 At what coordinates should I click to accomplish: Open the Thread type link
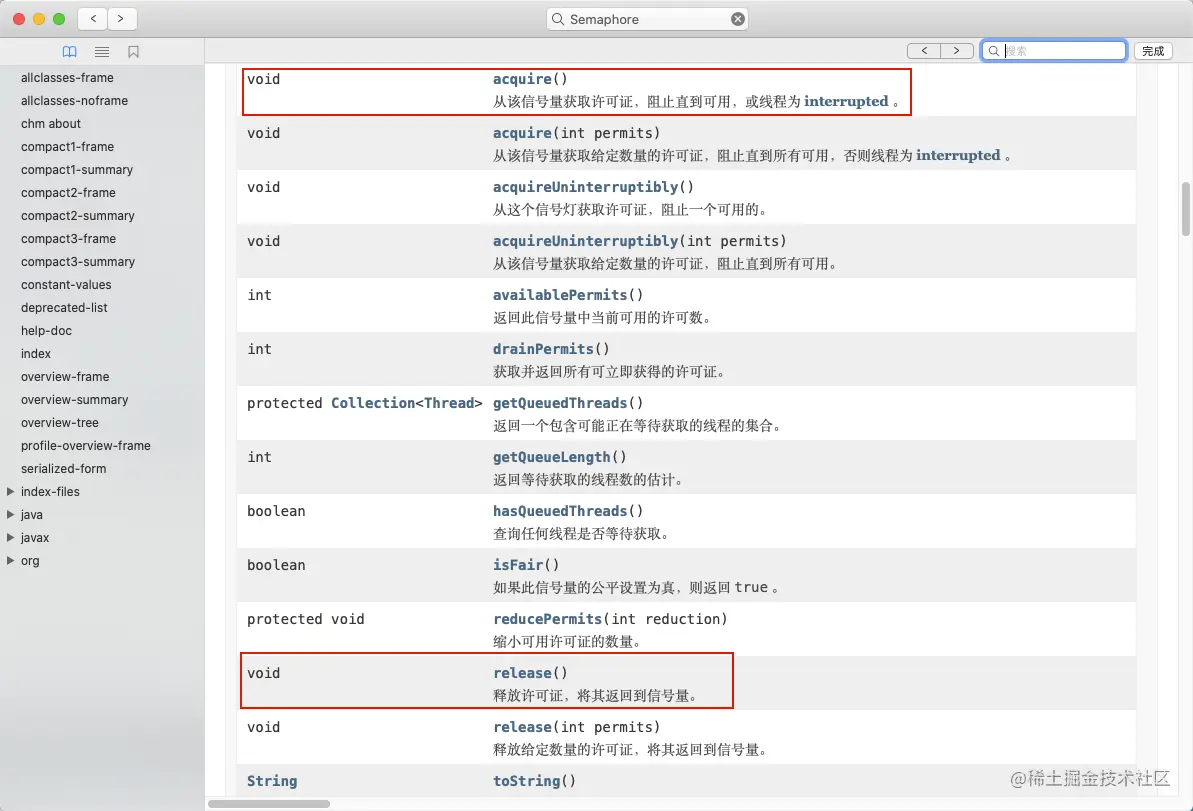click(x=449, y=403)
